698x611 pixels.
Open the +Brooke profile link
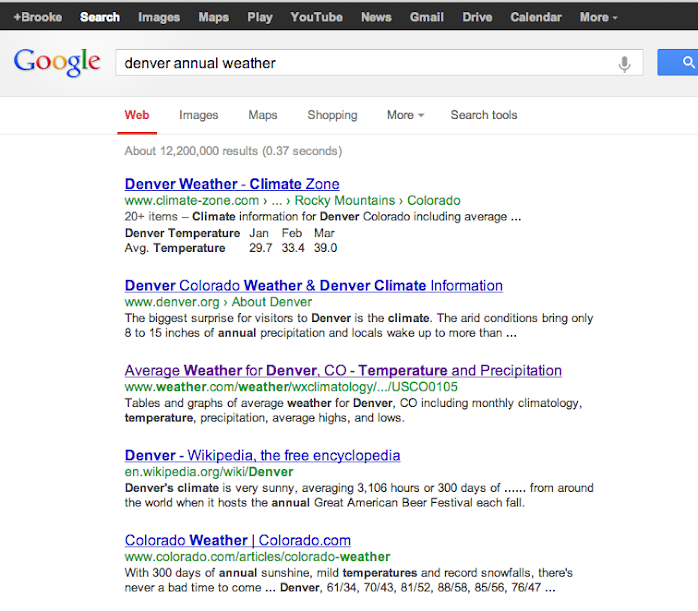click(38, 17)
